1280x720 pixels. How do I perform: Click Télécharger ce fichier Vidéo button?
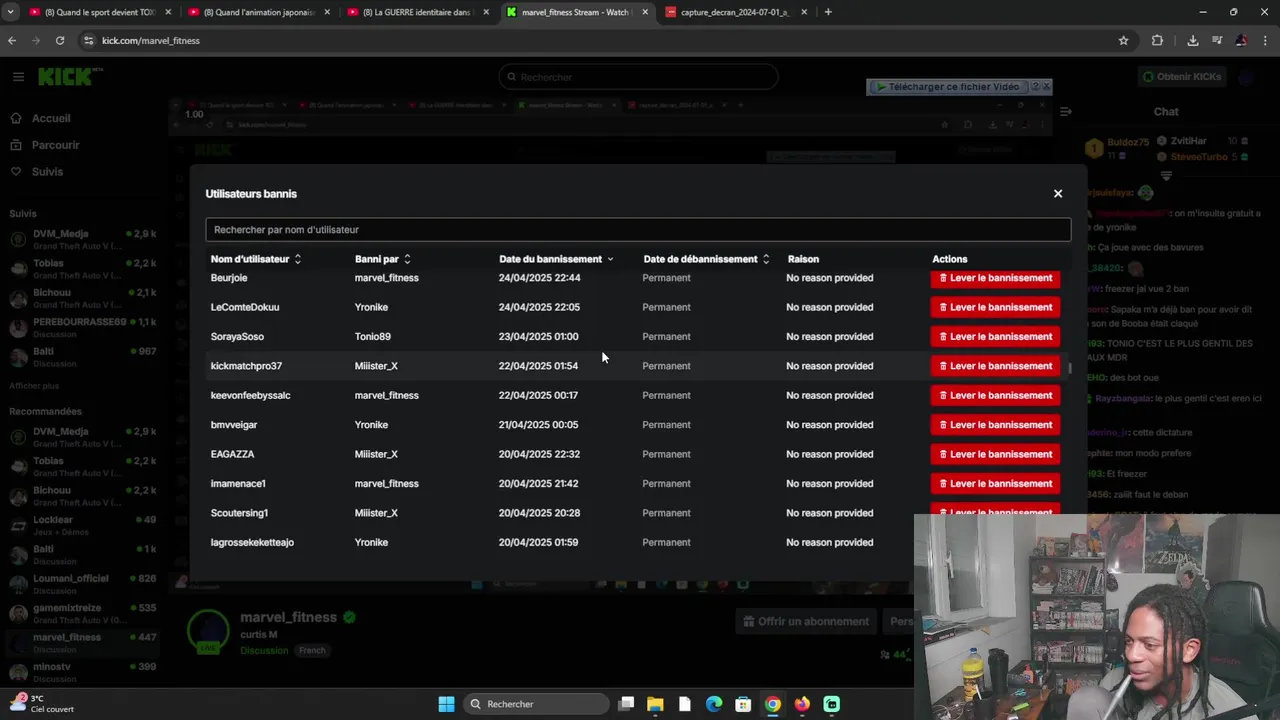(948, 87)
